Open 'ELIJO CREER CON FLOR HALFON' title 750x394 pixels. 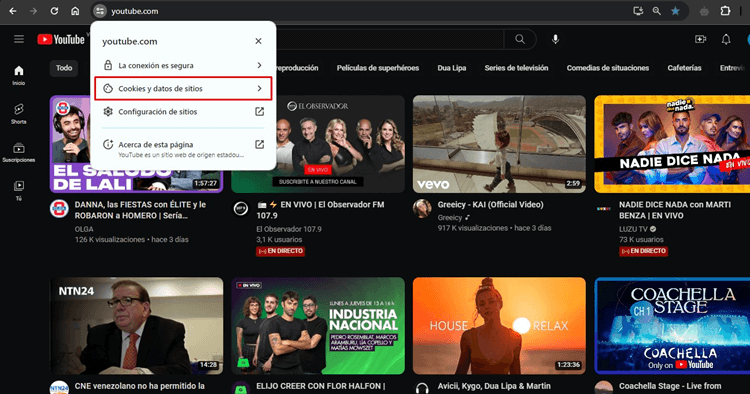point(320,386)
